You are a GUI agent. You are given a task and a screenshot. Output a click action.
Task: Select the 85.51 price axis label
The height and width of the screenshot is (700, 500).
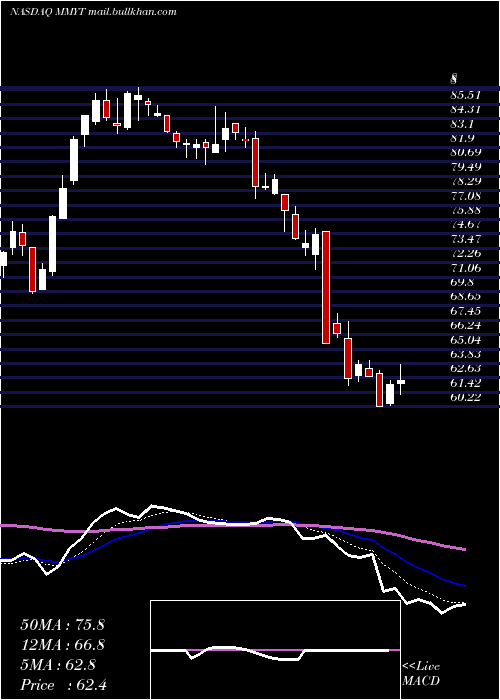pos(466,95)
